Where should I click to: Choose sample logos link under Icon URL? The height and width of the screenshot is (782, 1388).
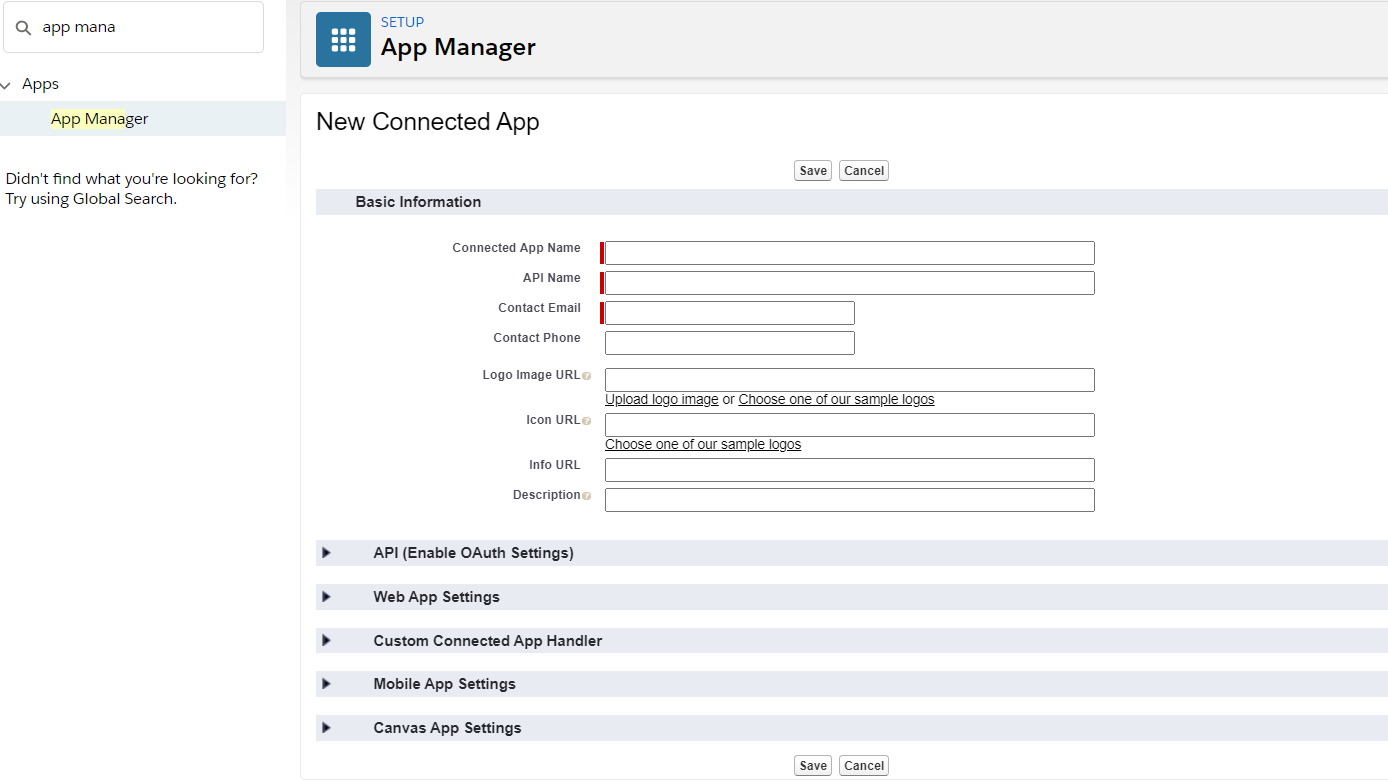[x=703, y=445]
